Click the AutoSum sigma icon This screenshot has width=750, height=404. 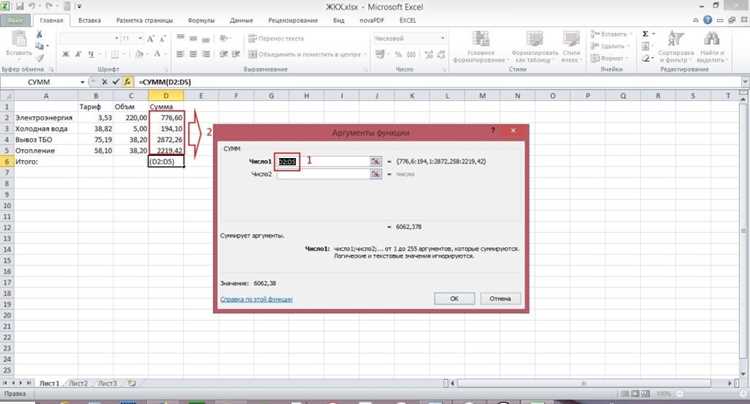tap(645, 34)
